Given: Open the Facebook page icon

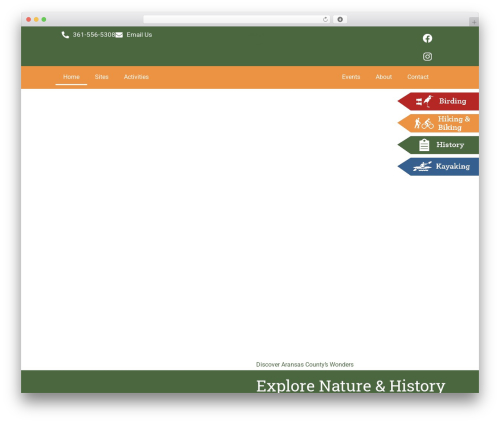Looking at the screenshot, I should [427, 38].
